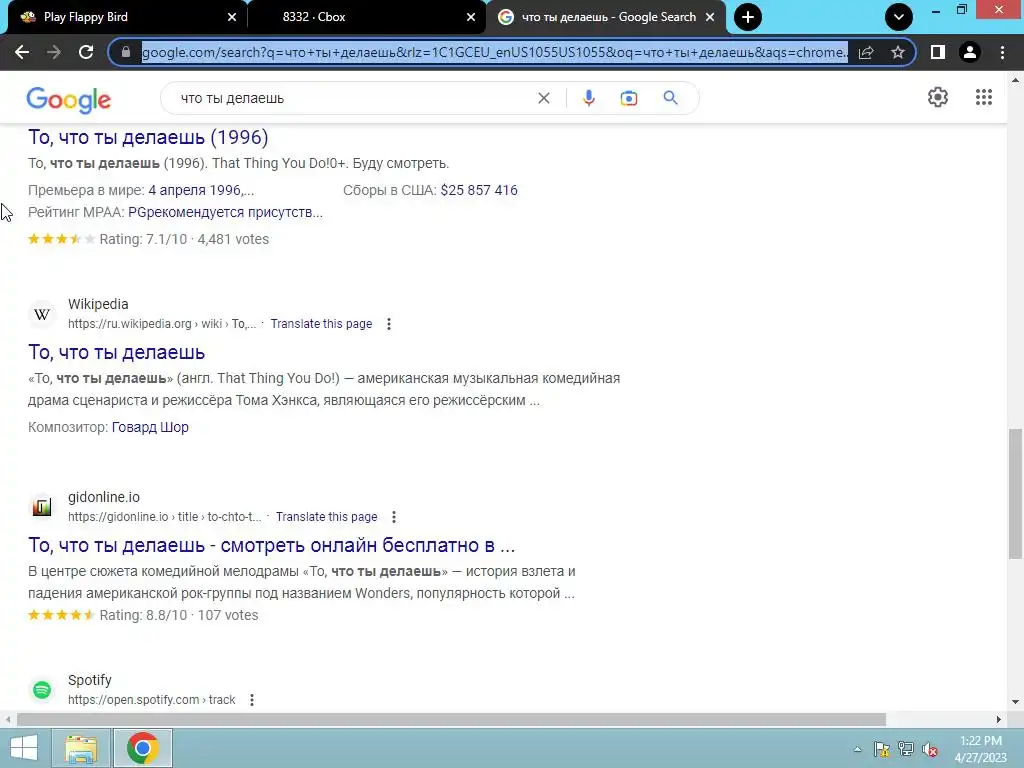Click in the Google search box
1024x768 pixels.
coord(353,98)
